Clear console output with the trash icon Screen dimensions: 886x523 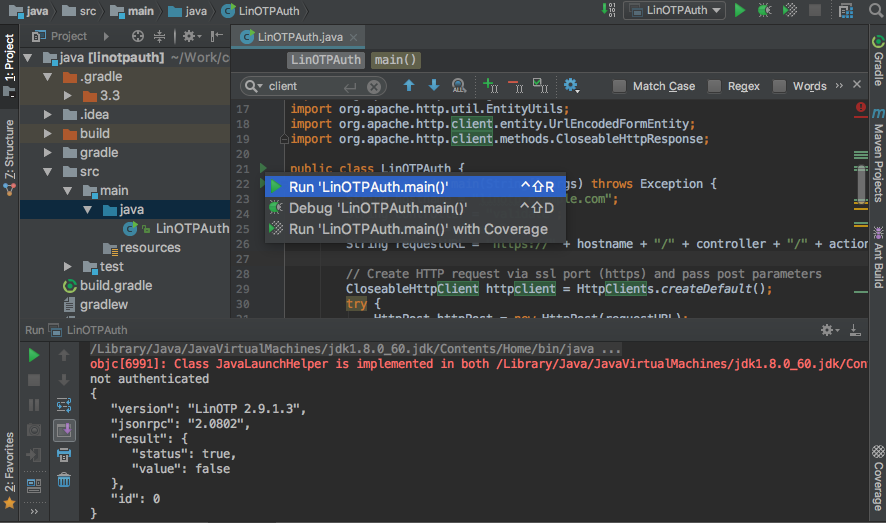[64, 481]
